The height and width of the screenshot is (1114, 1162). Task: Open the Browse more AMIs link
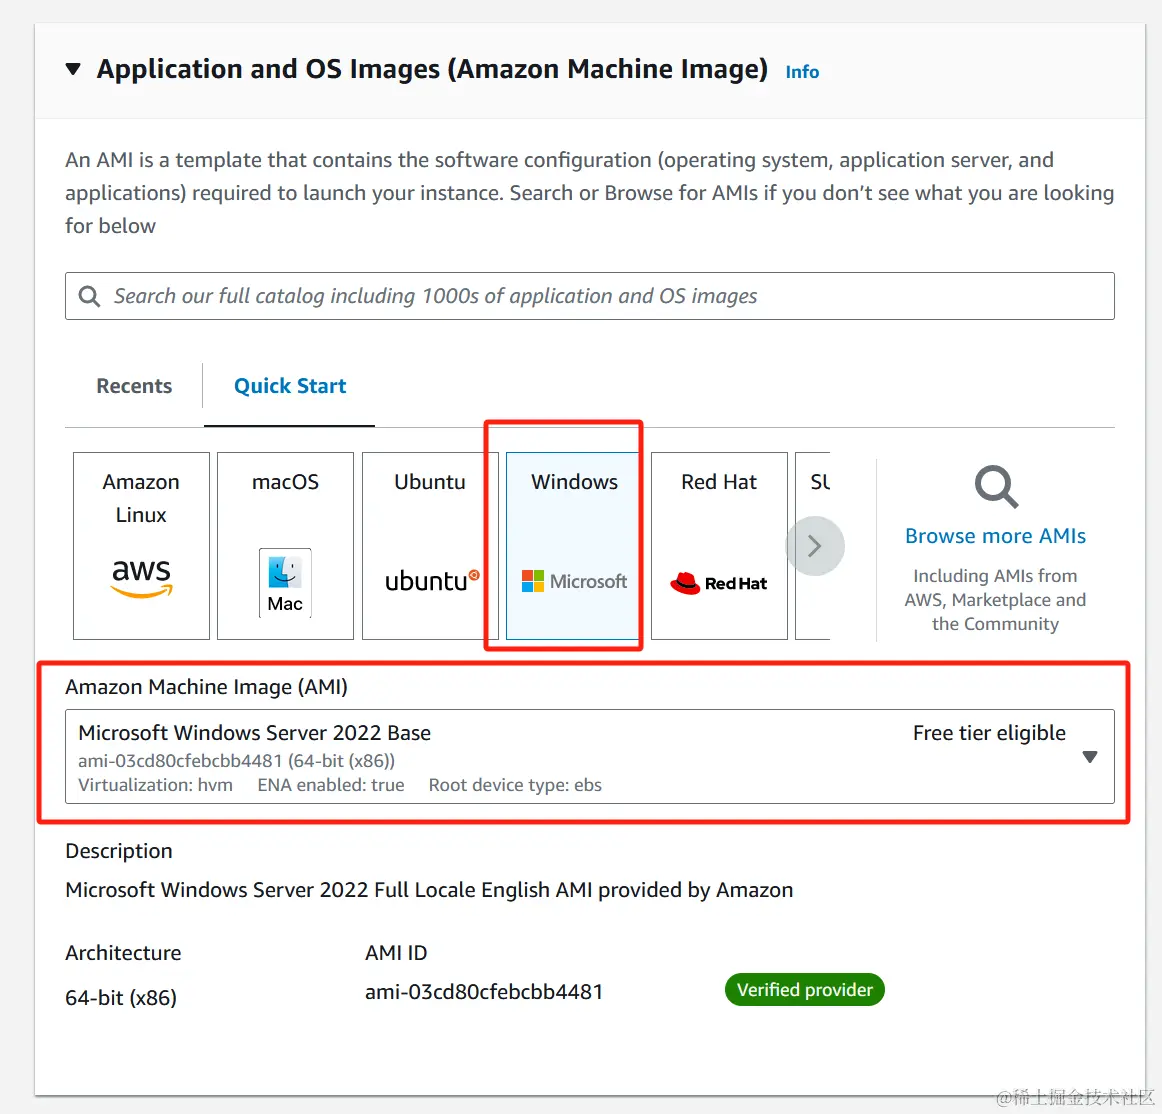tap(995, 536)
